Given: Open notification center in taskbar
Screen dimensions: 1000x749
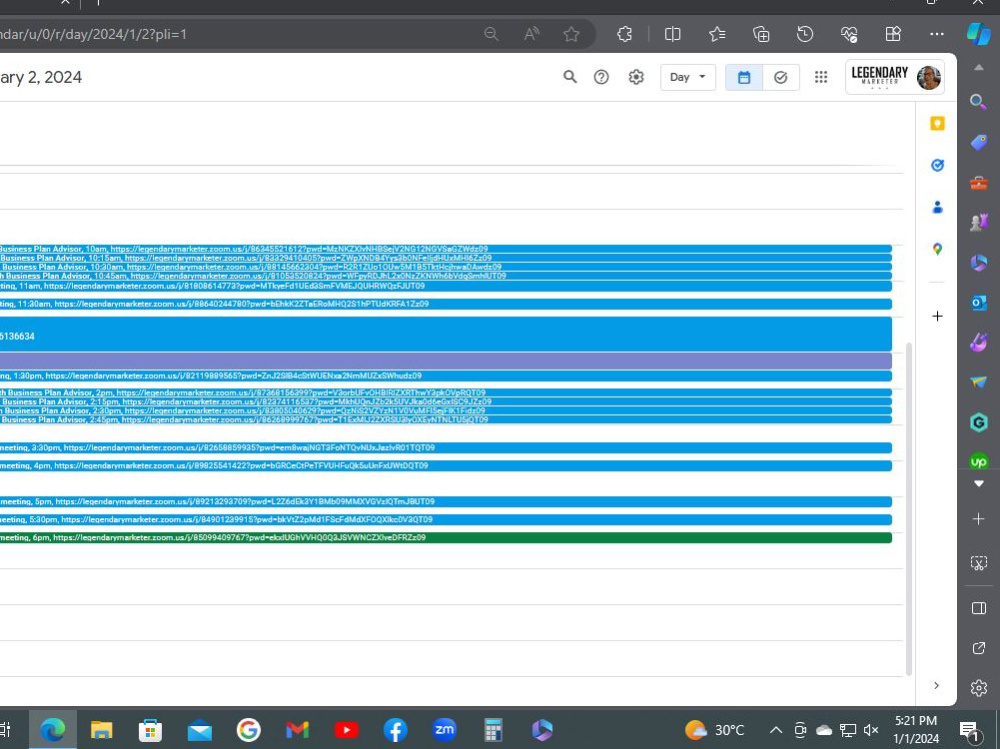Looking at the screenshot, I should click(969, 730).
